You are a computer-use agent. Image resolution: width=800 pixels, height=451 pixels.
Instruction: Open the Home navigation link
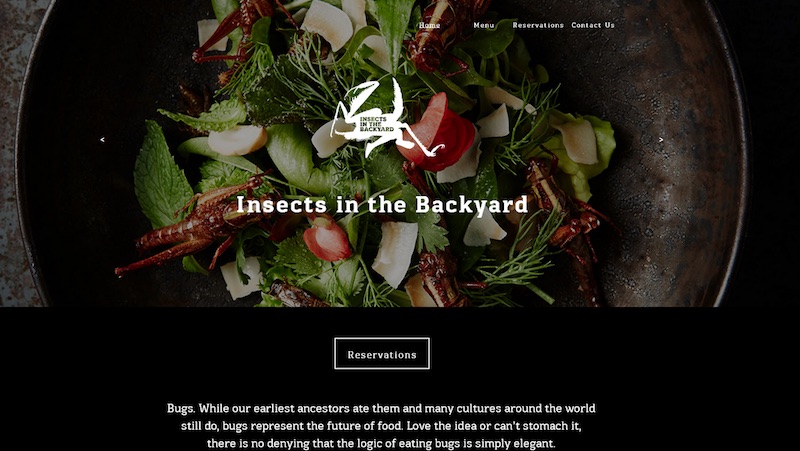(x=429, y=25)
